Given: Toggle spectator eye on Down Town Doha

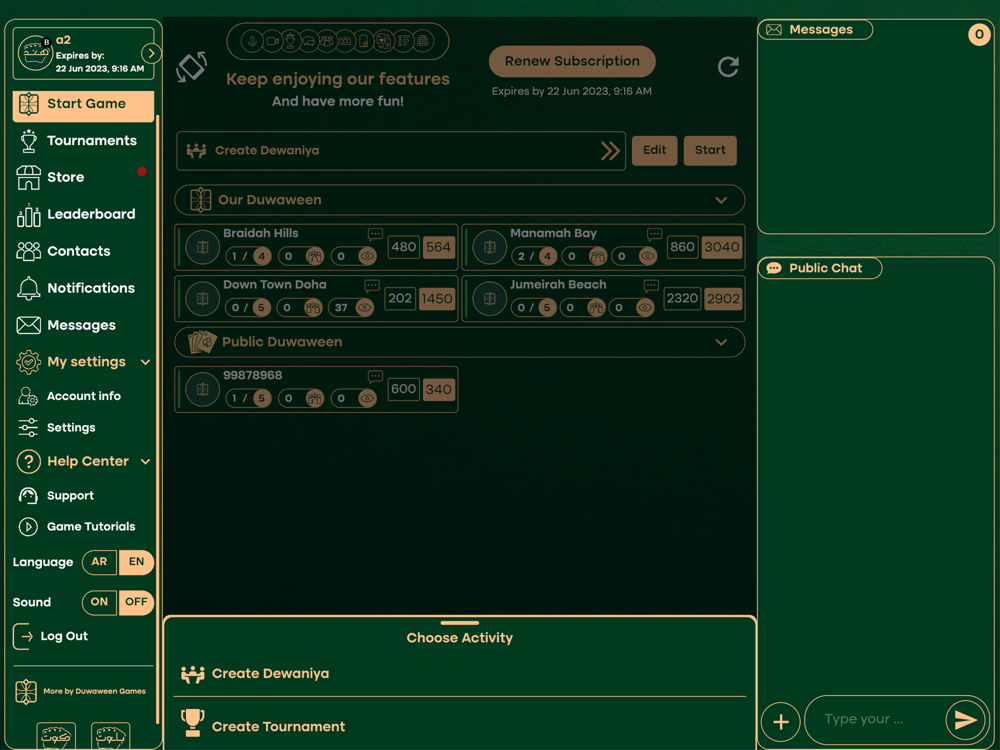Looking at the screenshot, I should (x=365, y=308).
